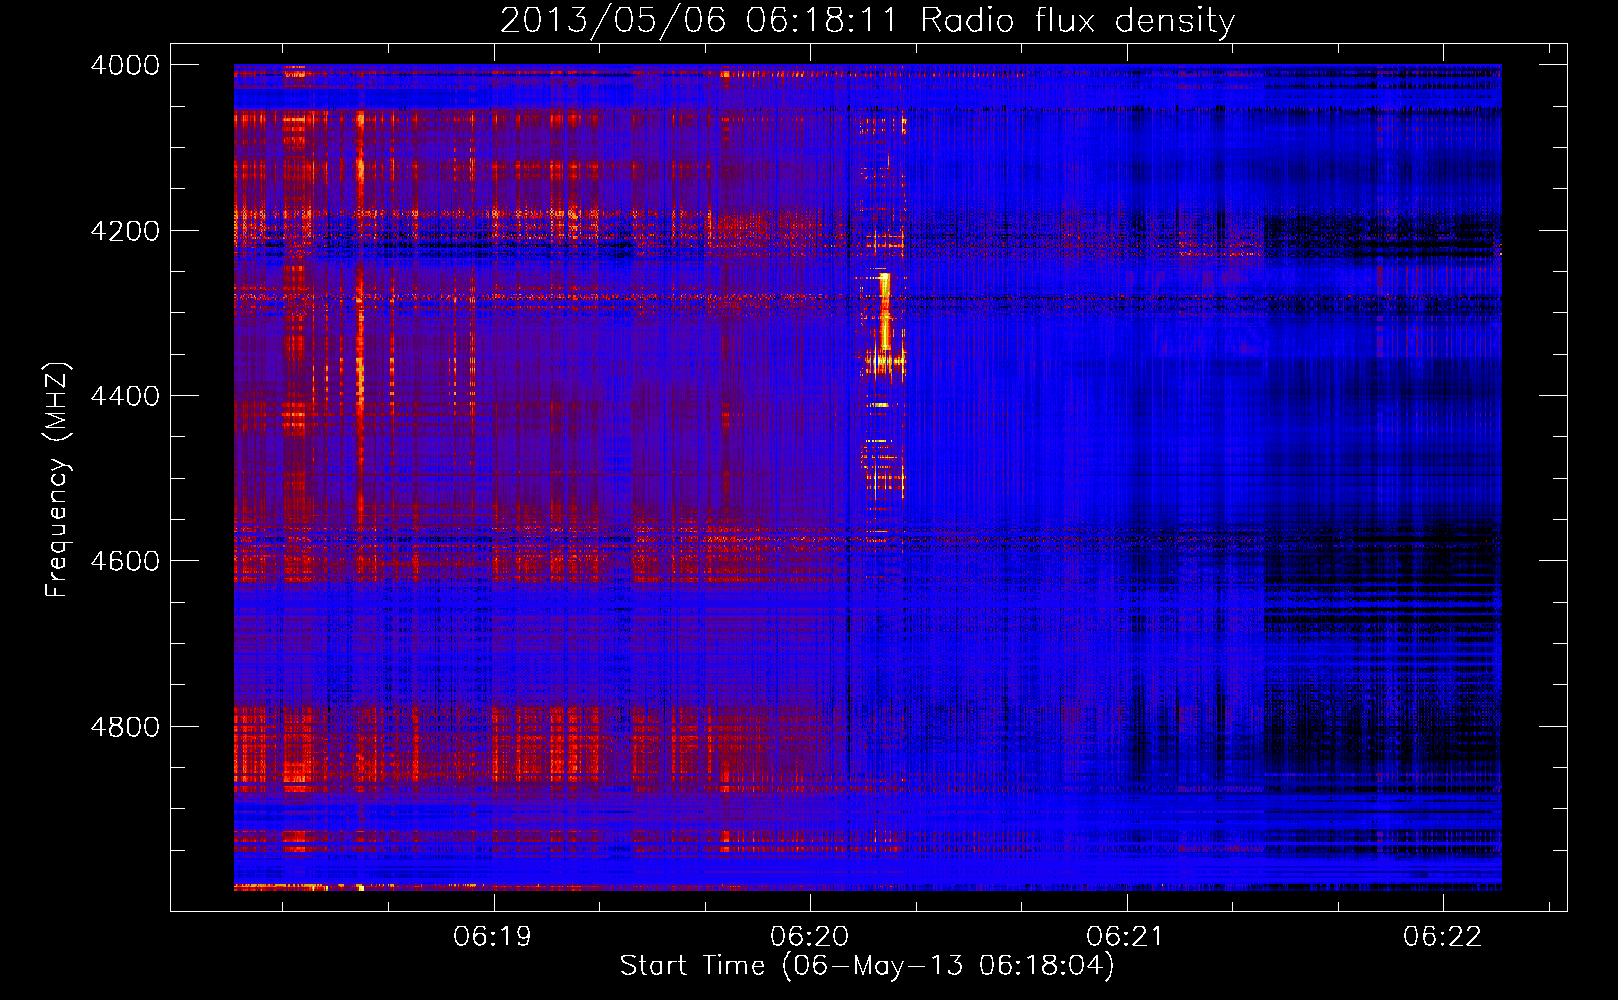The width and height of the screenshot is (1618, 1000).
Task: Click the 4800 frequency axis label
Action: coord(124,727)
